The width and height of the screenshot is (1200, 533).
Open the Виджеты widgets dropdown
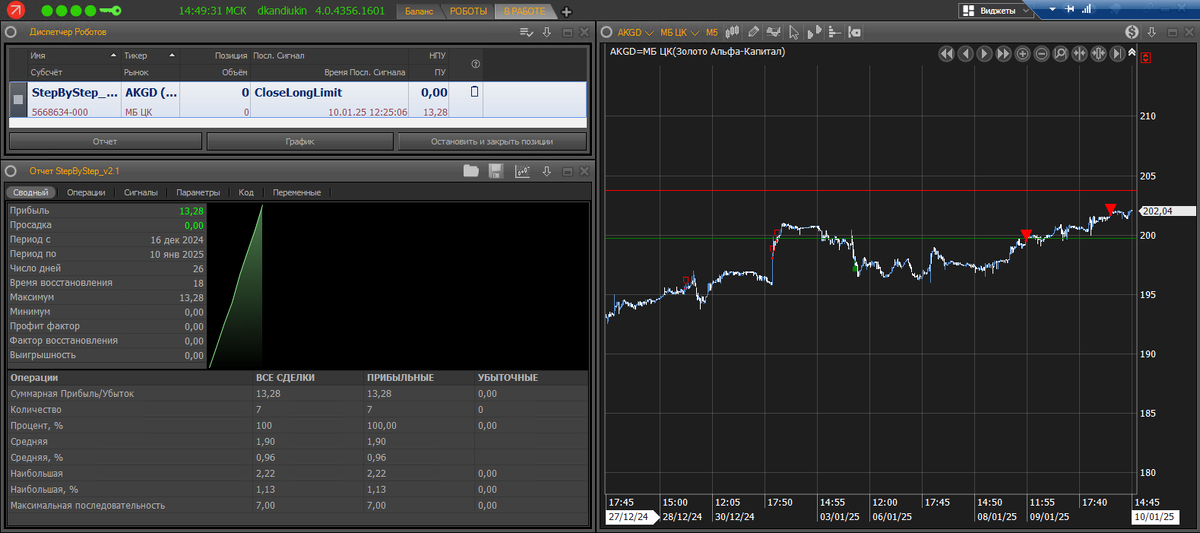click(x=995, y=11)
